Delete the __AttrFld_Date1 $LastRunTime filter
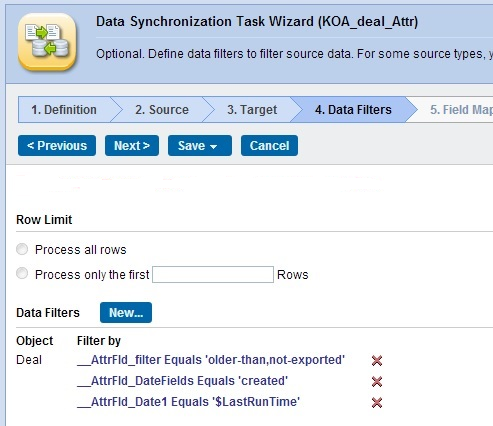This screenshot has height=426, width=493. [377, 402]
